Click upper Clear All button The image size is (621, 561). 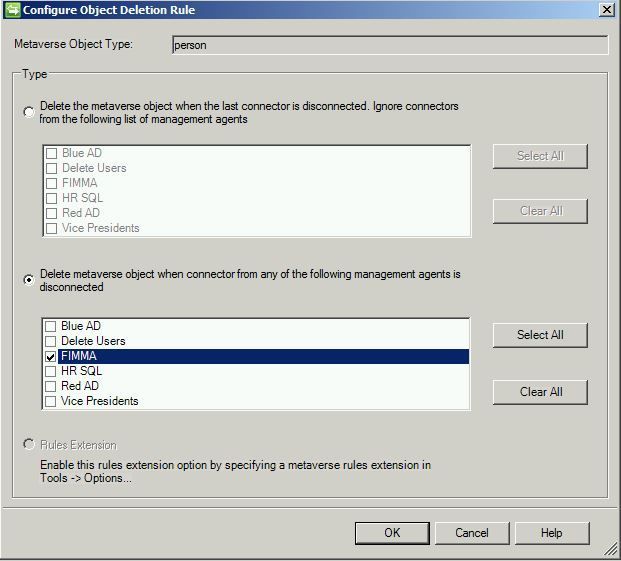tap(540, 211)
